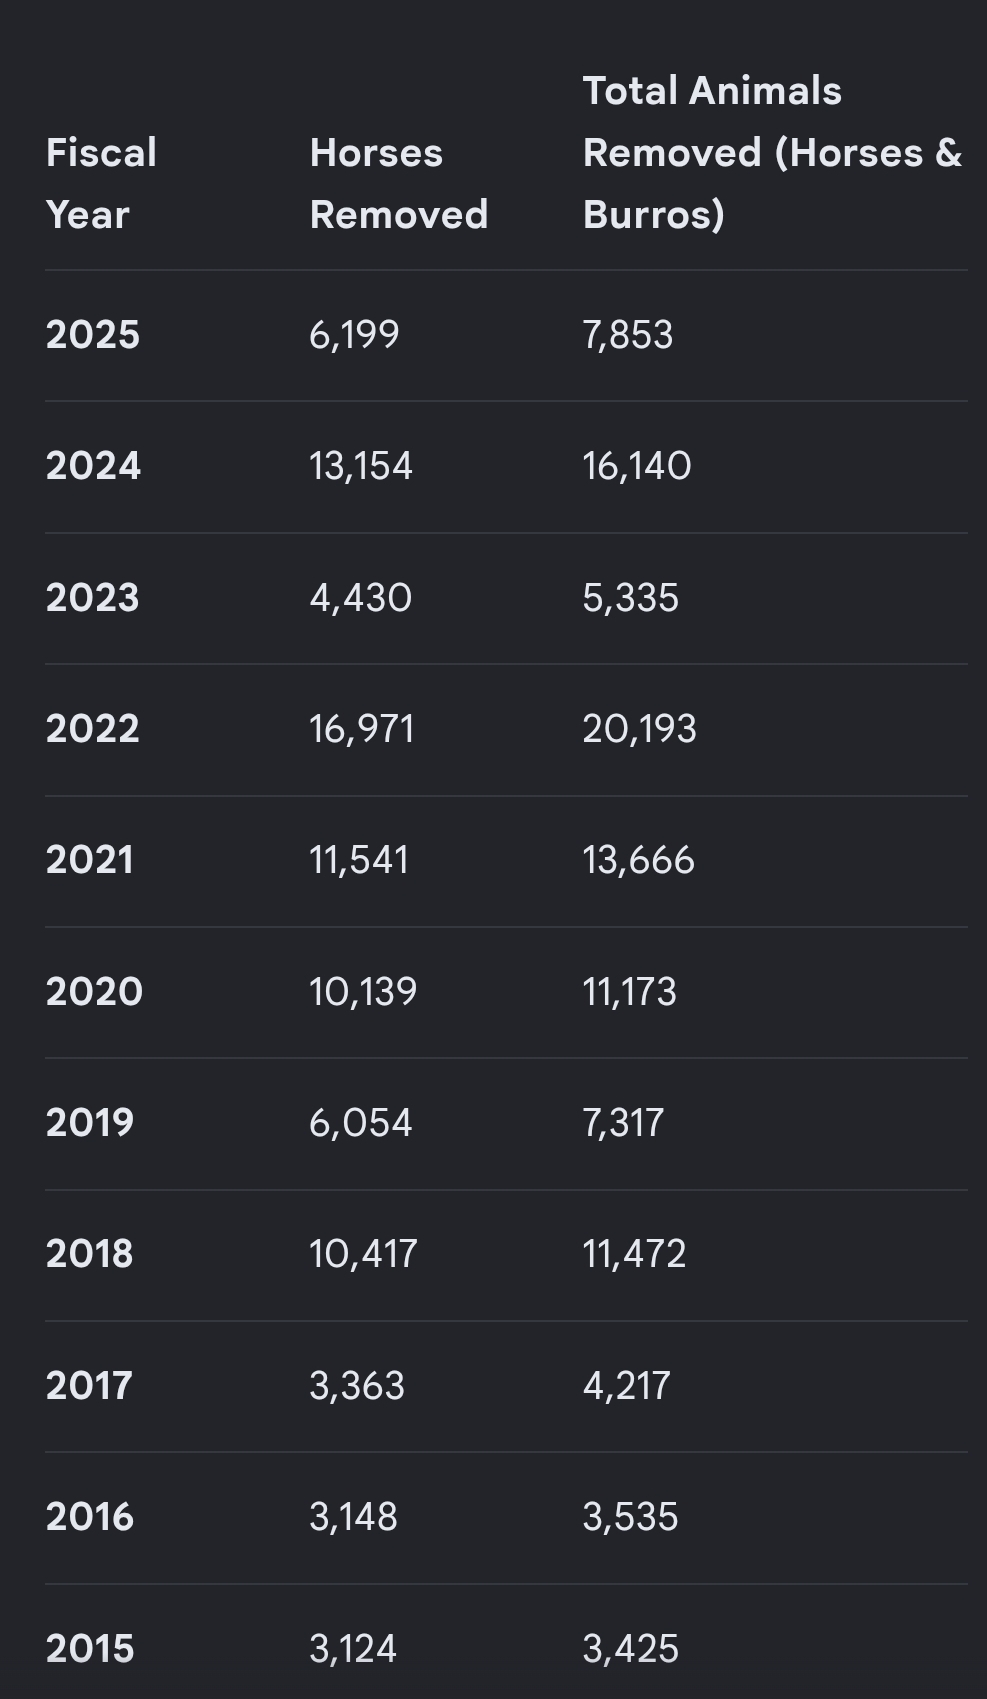Screen dimensions: 987x1699
Task: Select horses removed value 3,363
Action: [357, 1386]
